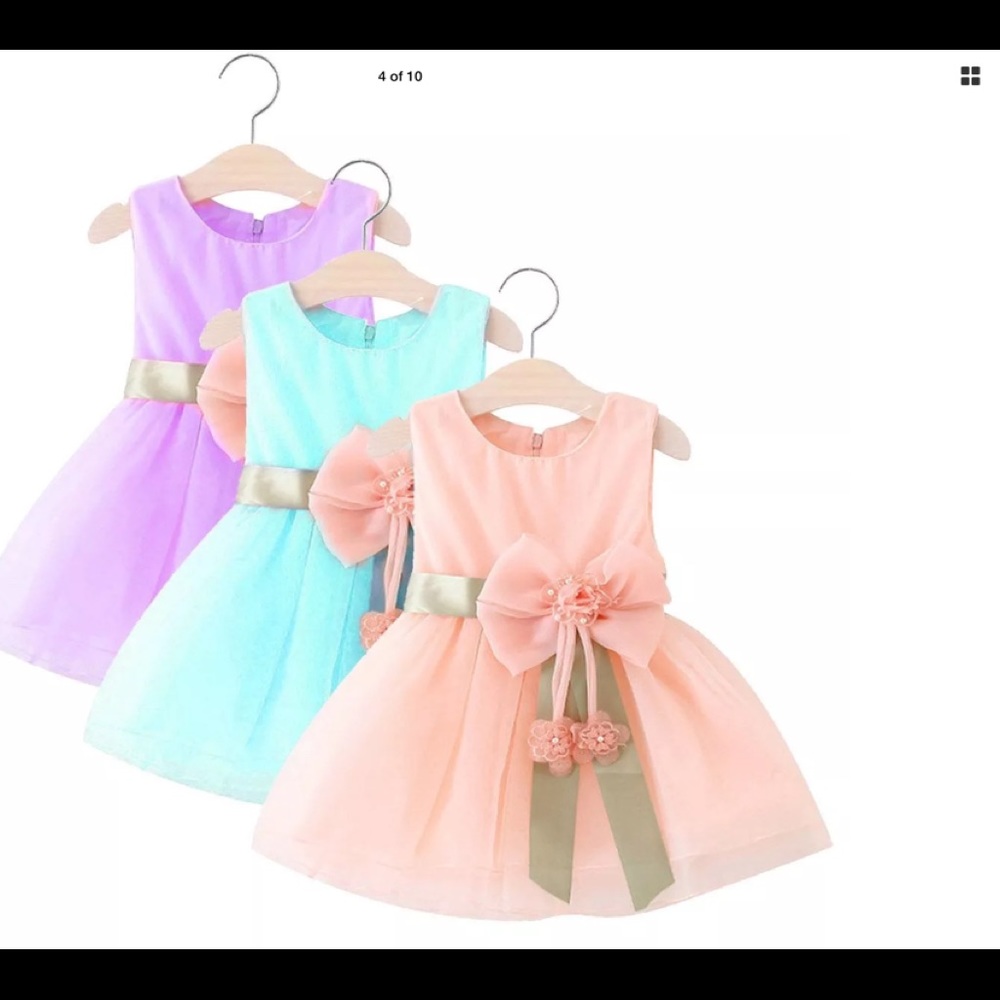
Task: Open the thumbnail grid view icon
Action: (x=970, y=76)
